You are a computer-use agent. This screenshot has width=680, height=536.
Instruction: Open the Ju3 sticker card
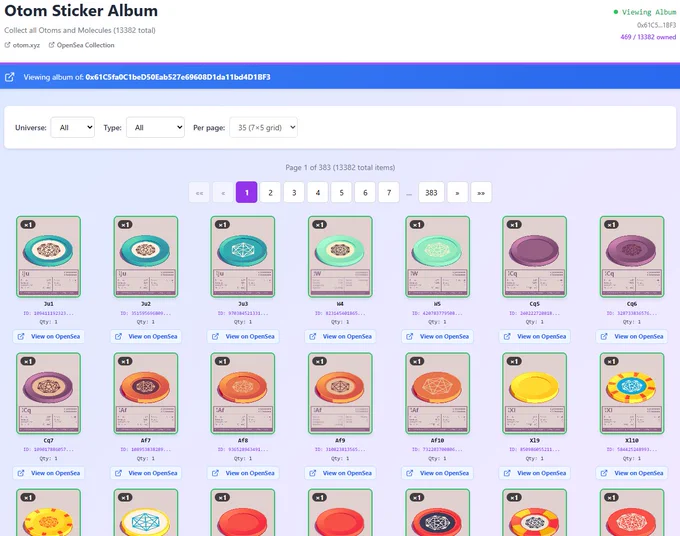243,257
